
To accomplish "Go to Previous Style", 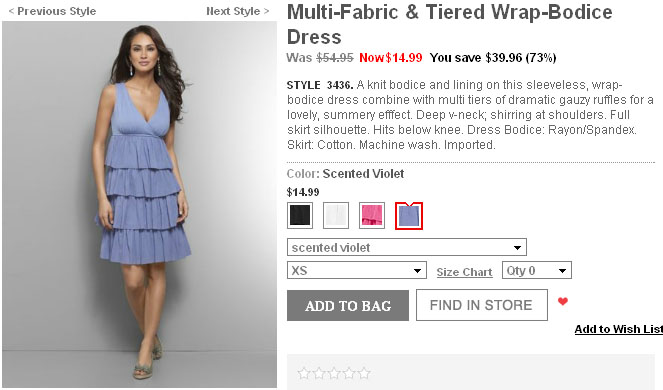I will click(x=52, y=11).
